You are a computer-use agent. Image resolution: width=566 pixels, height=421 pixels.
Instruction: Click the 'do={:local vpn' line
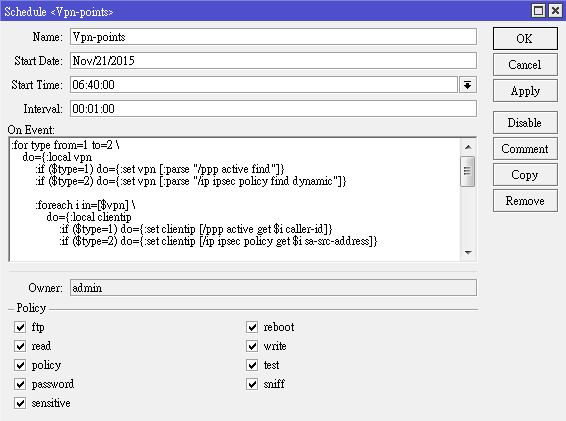pos(57,157)
